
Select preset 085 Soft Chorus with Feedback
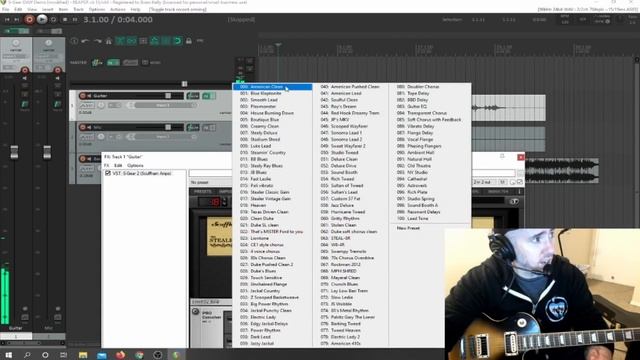pyautogui.click(x=430, y=120)
